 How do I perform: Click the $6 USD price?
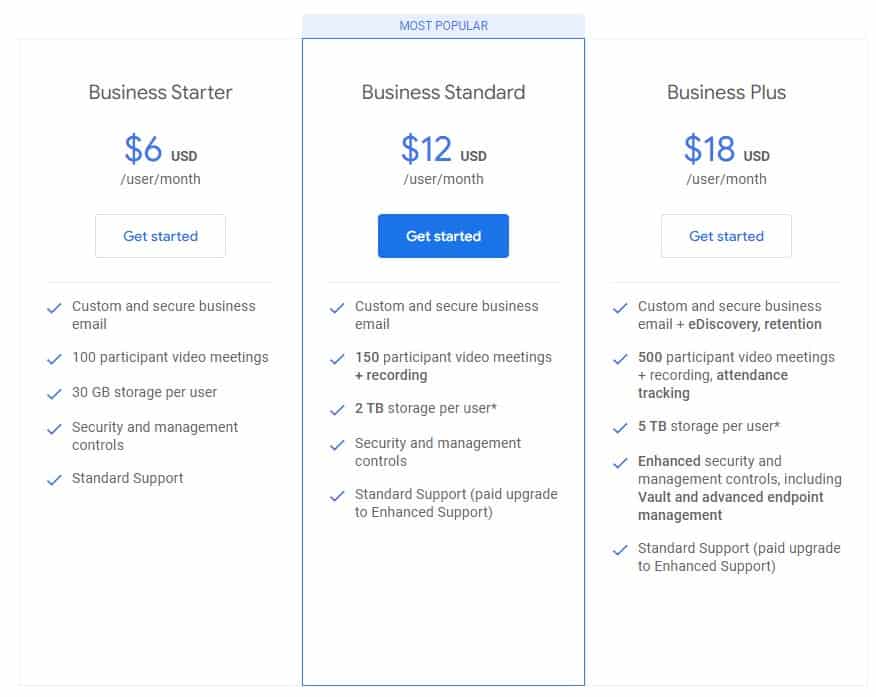160,149
